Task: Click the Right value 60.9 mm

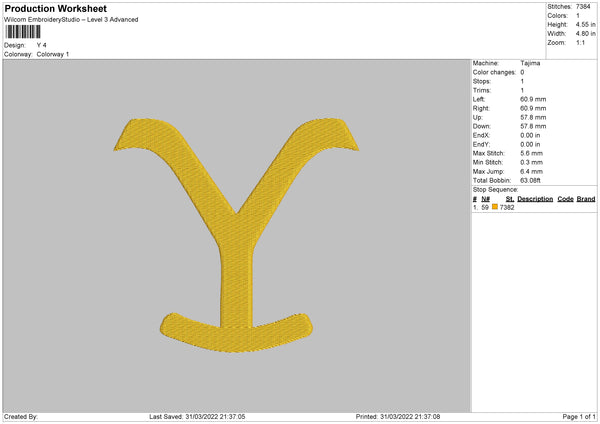Action: tap(533, 109)
